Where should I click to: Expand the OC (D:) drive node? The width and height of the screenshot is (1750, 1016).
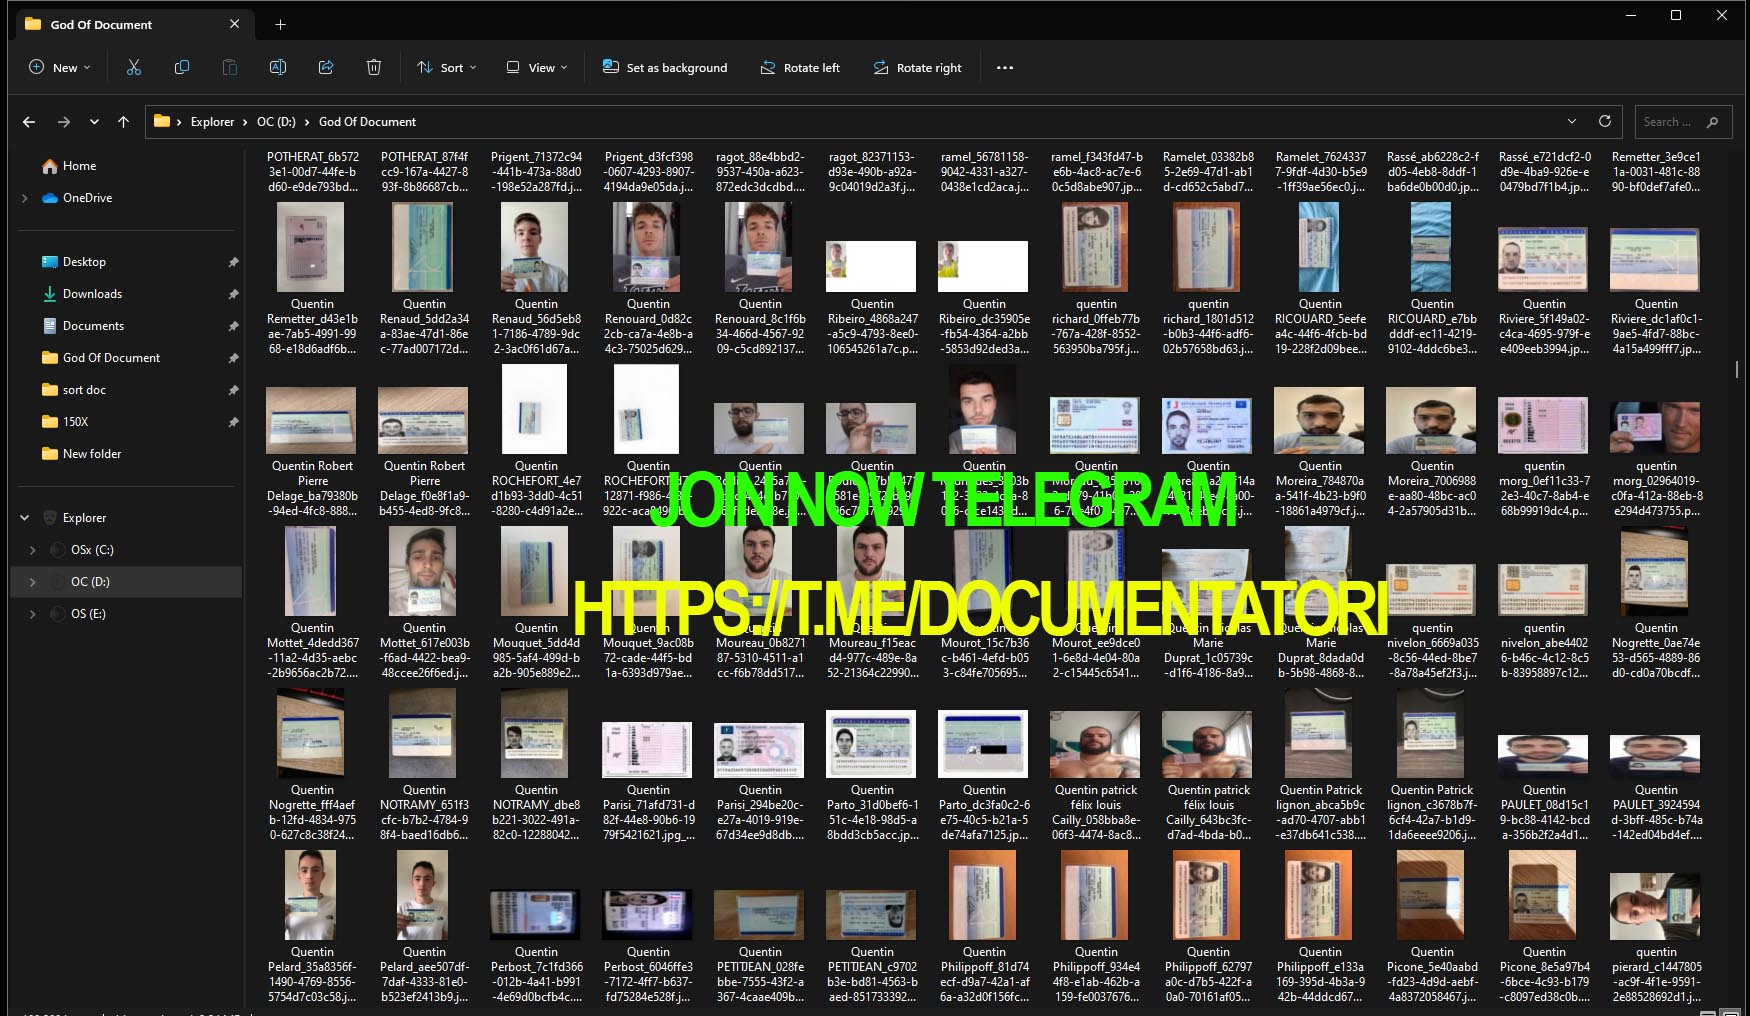pos(33,582)
